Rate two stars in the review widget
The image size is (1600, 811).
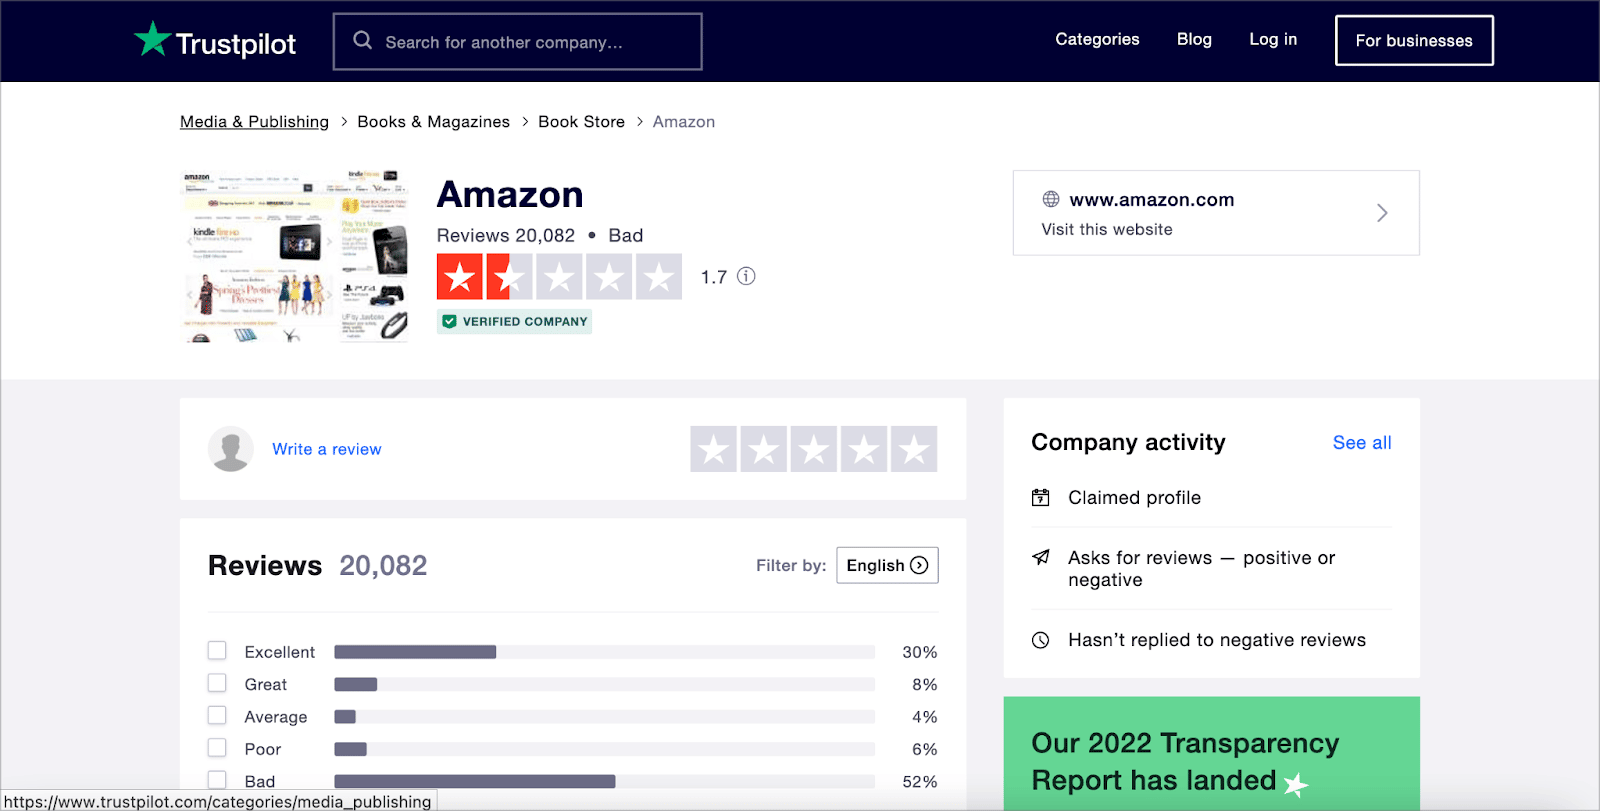point(764,449)
